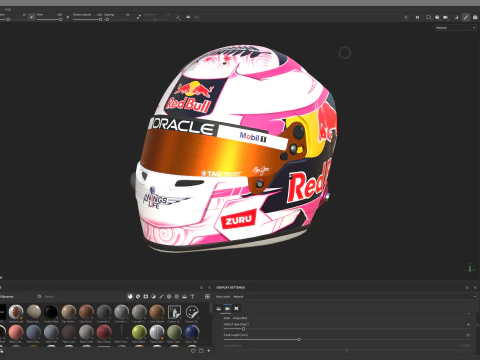Filter assets by textures grid icon
This screenshot has width=480, height=360.
[x=177, y=296]
